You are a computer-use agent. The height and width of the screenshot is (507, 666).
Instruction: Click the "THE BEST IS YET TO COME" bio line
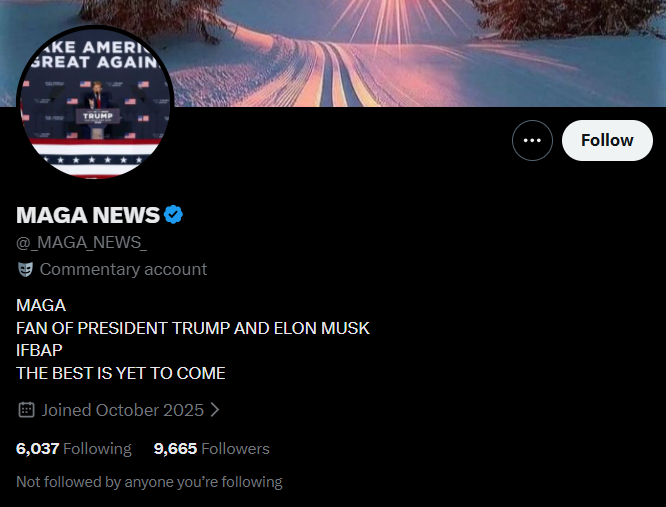121,373
